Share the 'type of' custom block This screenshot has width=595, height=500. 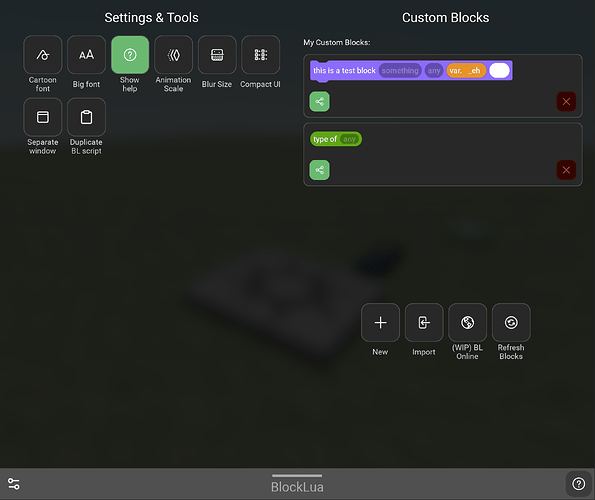coord(320,170)
